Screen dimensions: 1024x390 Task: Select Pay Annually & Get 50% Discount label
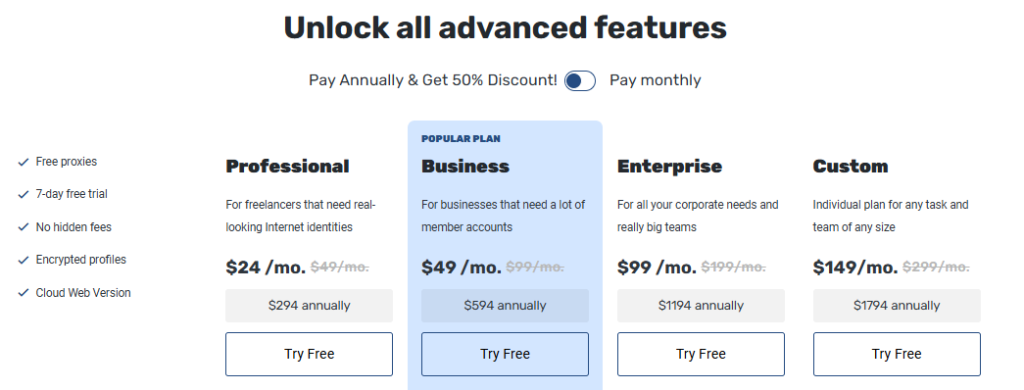coord(433,80)
